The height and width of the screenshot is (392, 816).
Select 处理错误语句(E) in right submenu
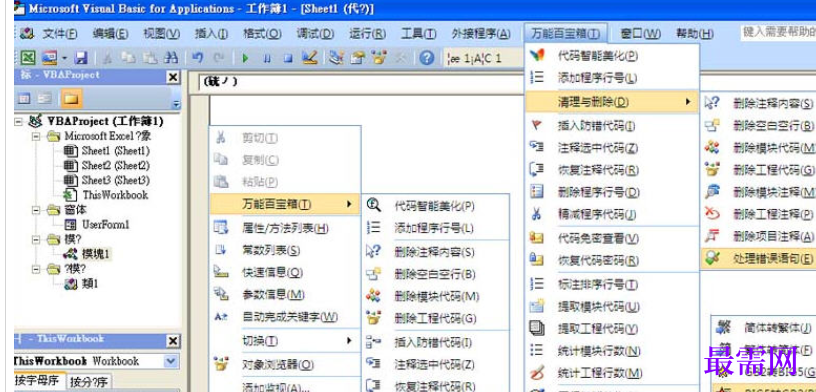pos(759,259)
